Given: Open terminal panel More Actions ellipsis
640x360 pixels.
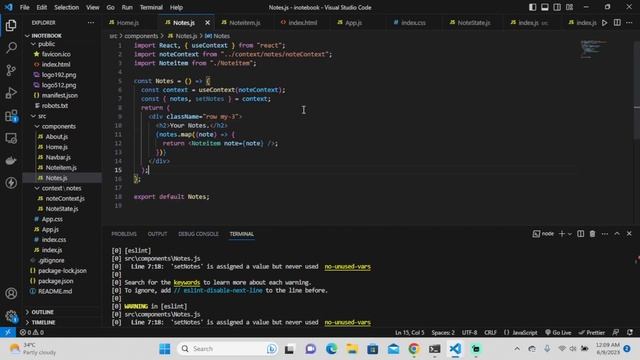Looking at the screenshot, I should pos(604,234).
